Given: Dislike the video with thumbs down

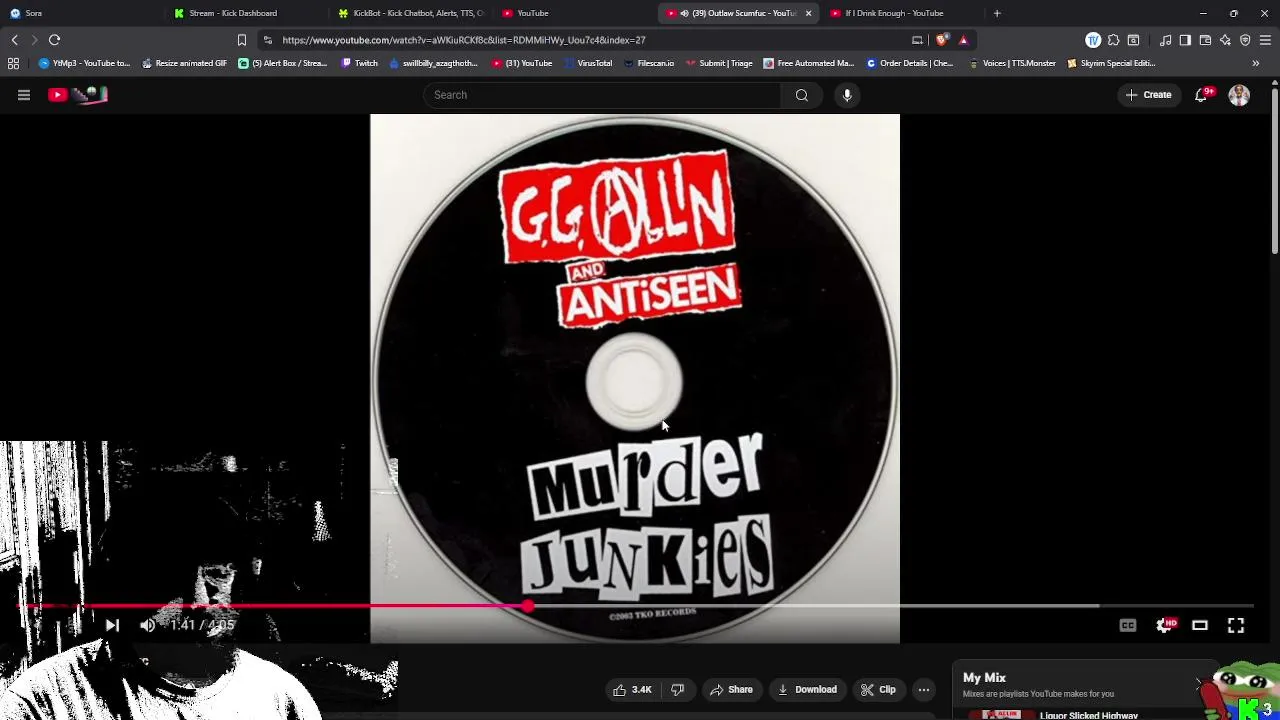Looking at the screenshot, I should click(x=677, y=689).
